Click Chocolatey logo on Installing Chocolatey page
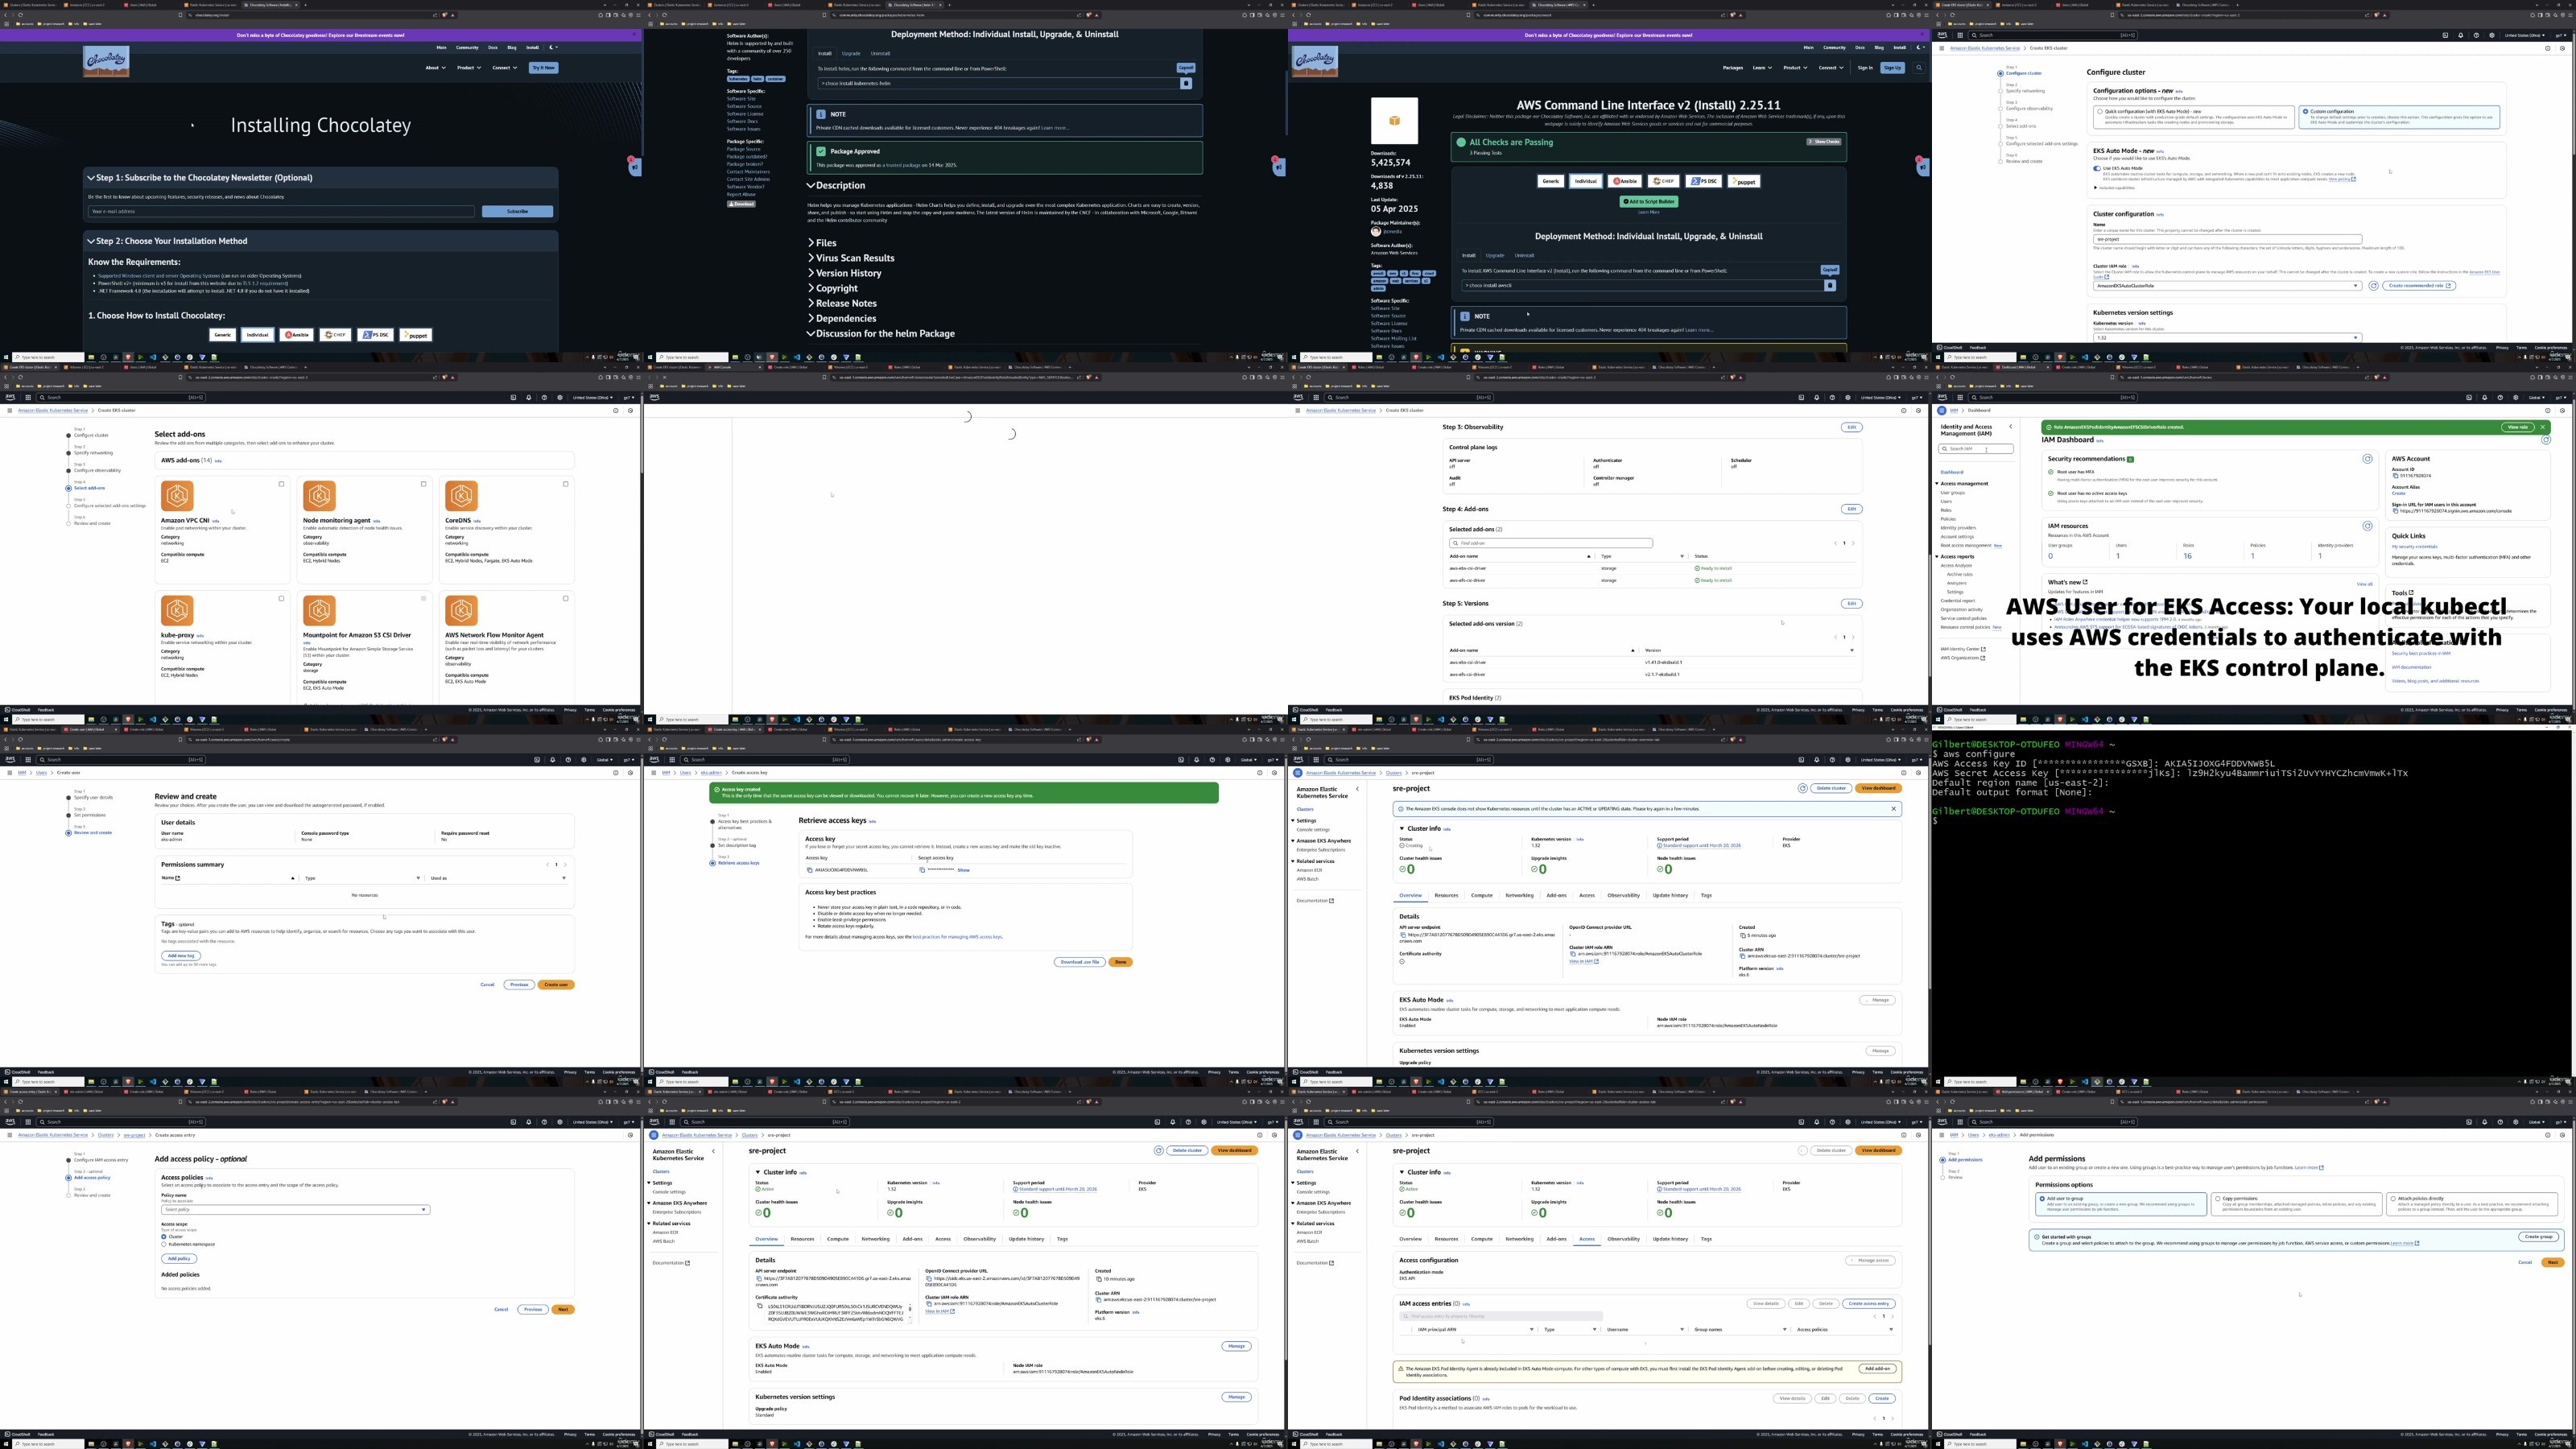The image size is (2576, 1449). [x=106, y=61]
